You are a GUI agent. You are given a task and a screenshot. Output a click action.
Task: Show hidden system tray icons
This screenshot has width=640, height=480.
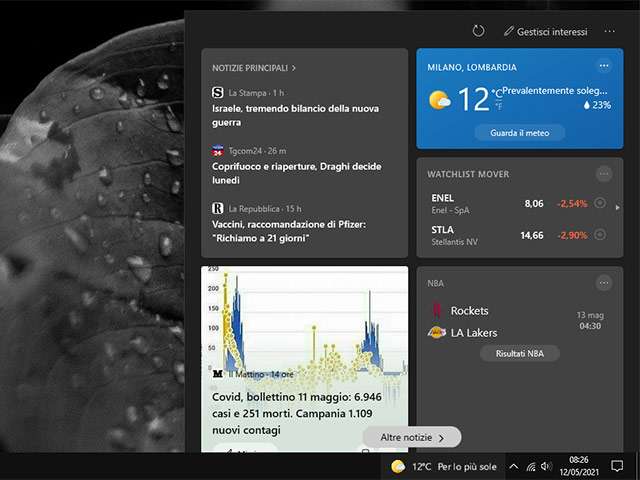click(514, 466)
